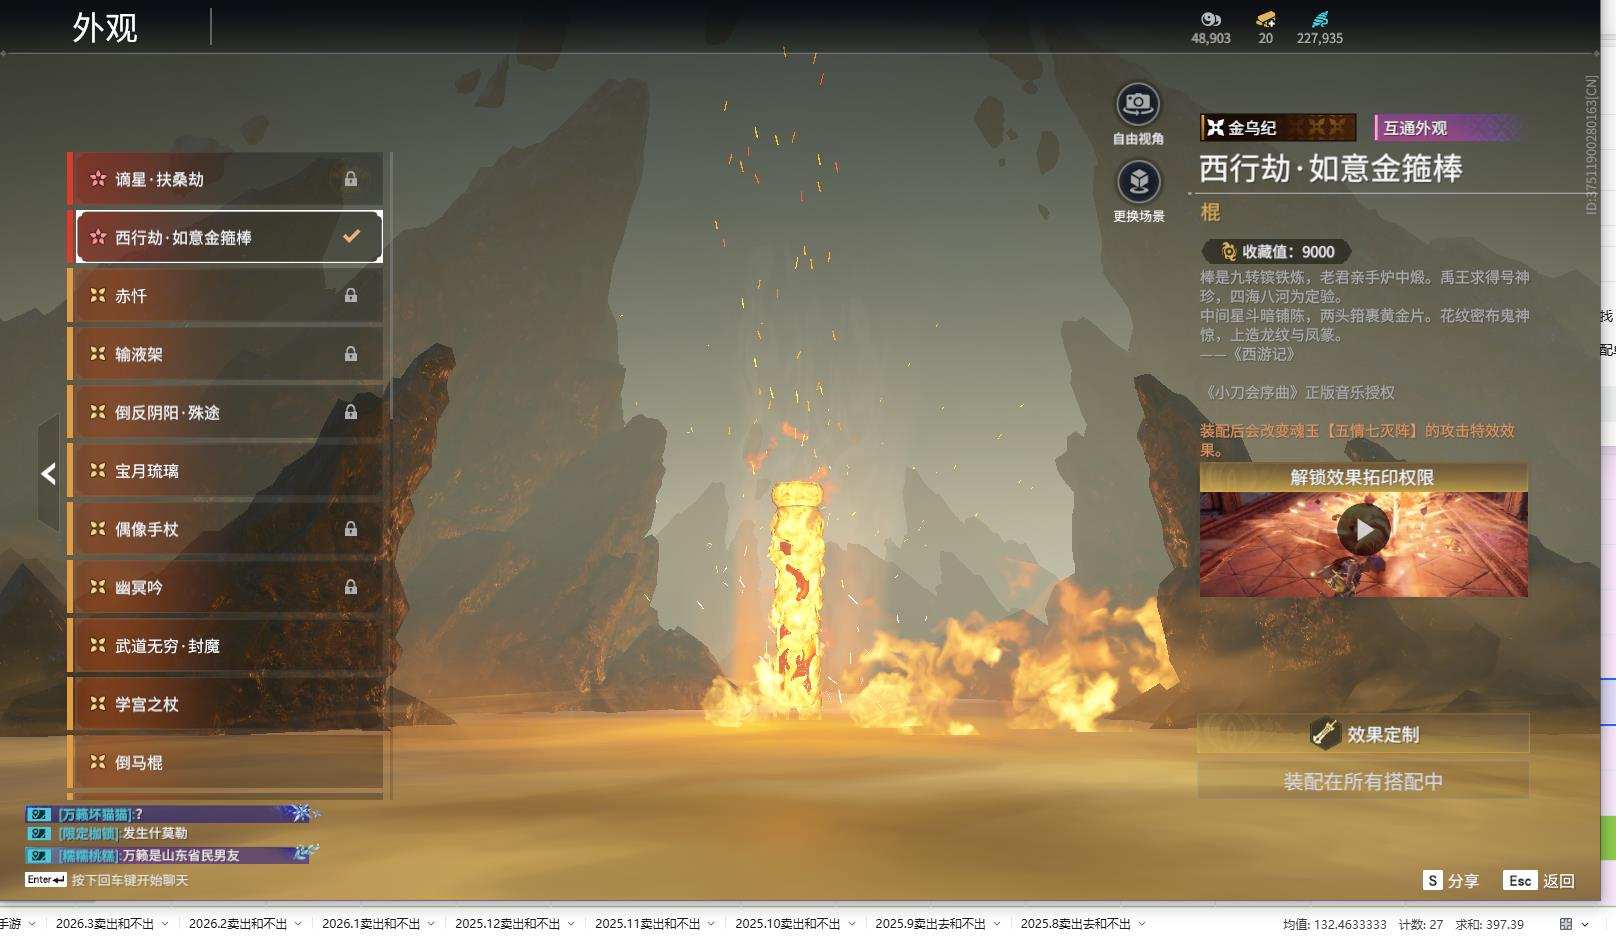
Task: Open dropdown arrow beside 2025.12卖出和不出 sheet
Action: point(571,924)
